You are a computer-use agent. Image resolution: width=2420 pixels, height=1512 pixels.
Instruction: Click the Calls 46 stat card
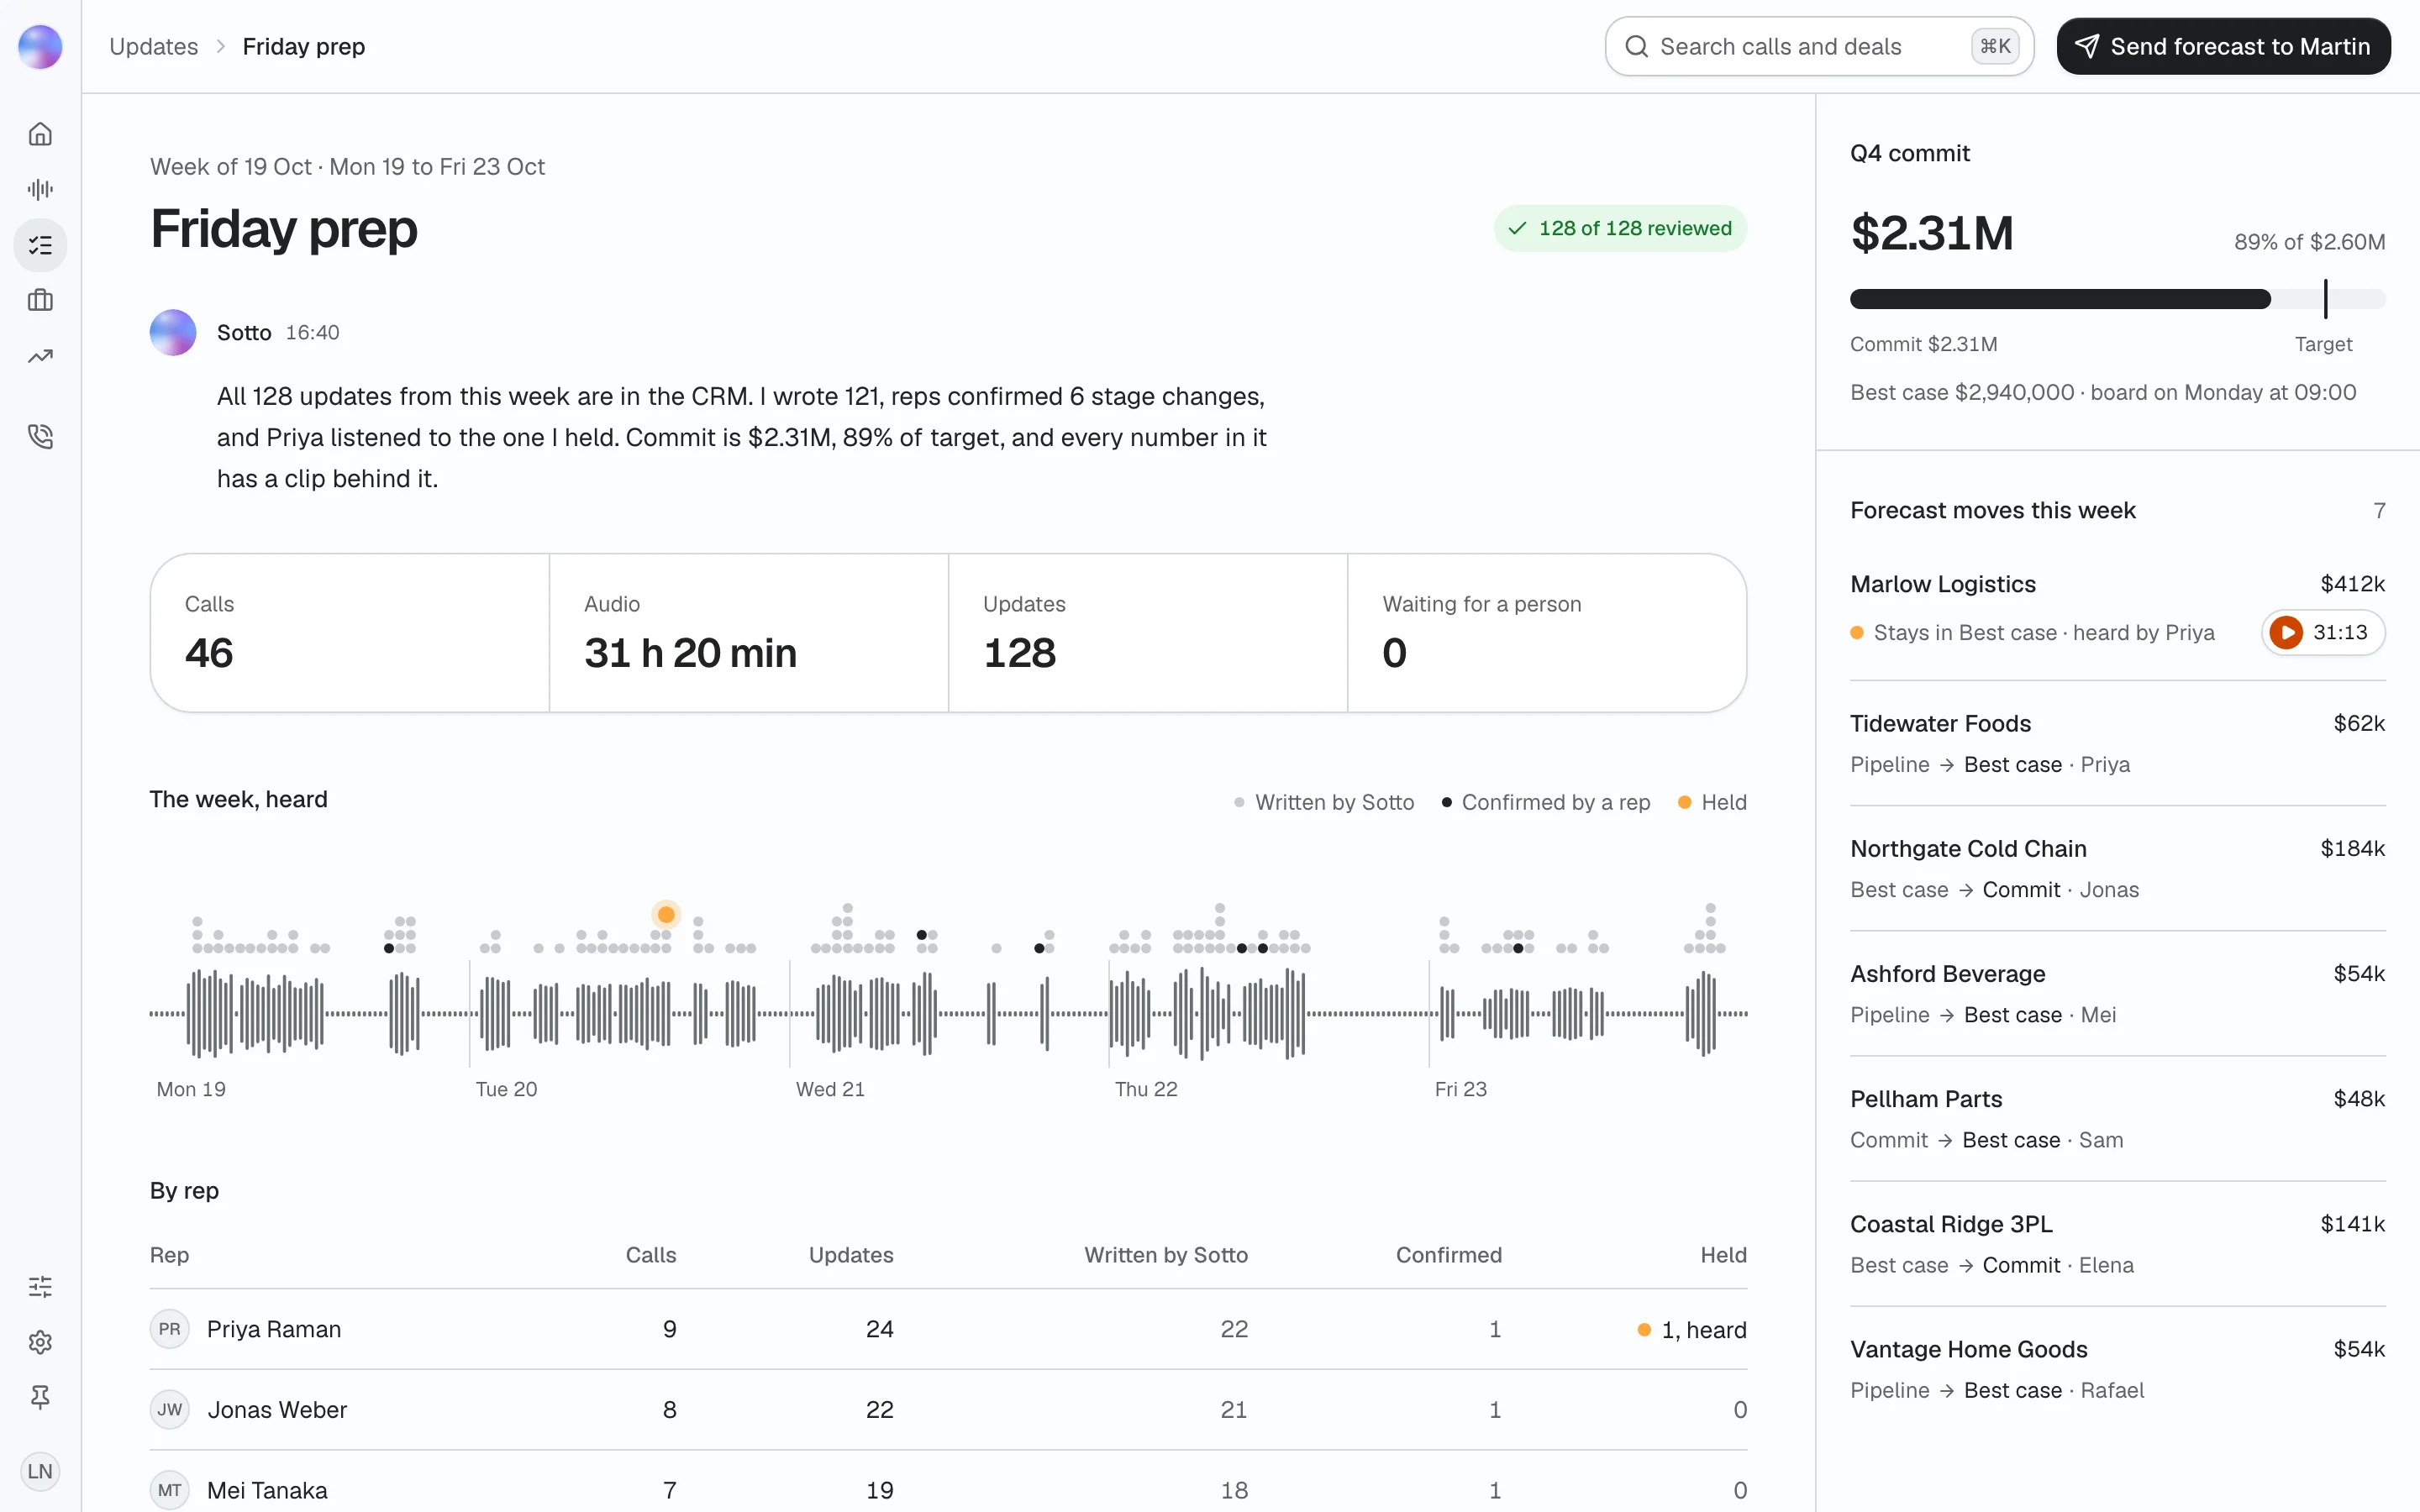point(350,633)
